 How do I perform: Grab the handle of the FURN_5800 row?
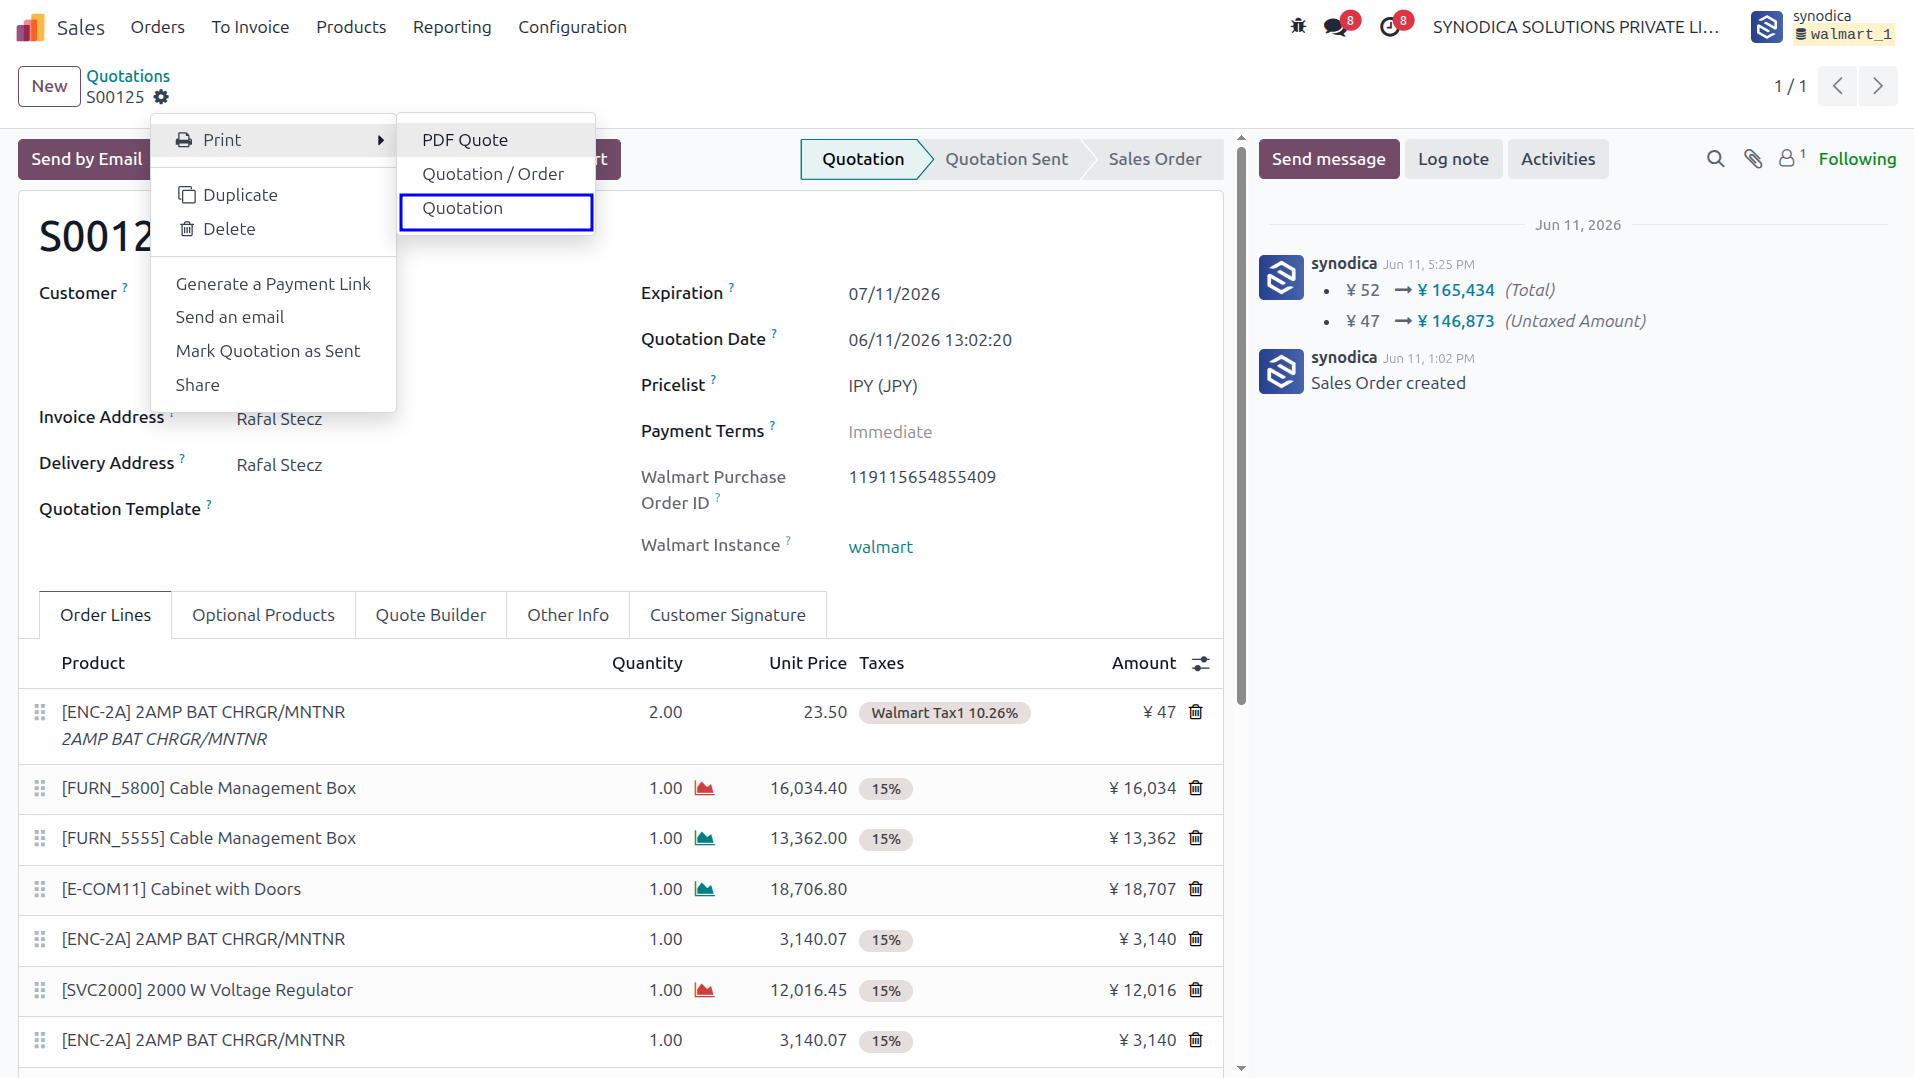pyautogui.click(x=40, y=788)
